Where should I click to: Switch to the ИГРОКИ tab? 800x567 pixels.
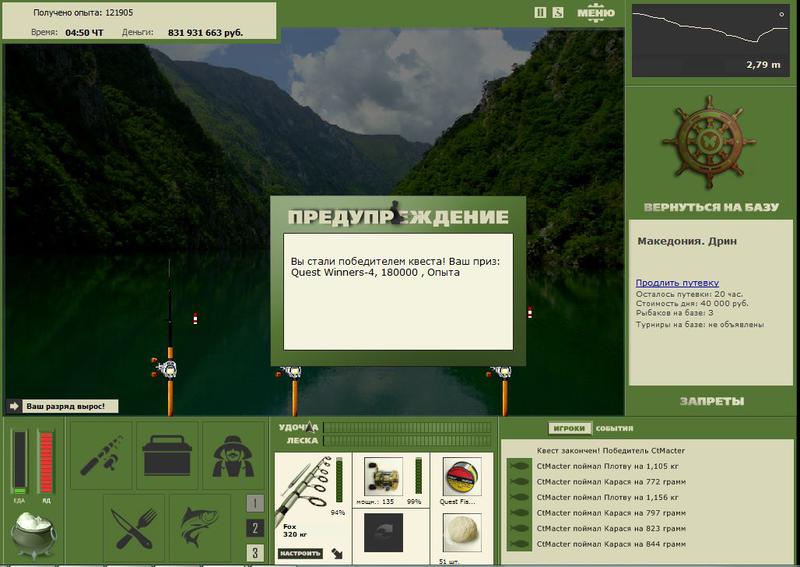coord(569,428)
